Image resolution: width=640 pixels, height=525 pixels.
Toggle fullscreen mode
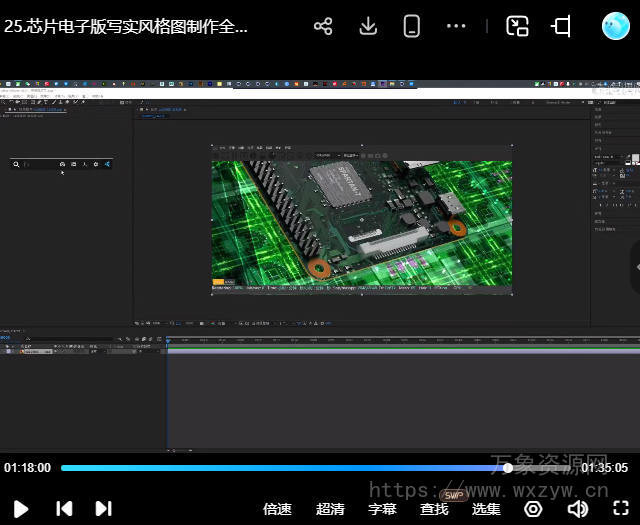pos(620,509)
